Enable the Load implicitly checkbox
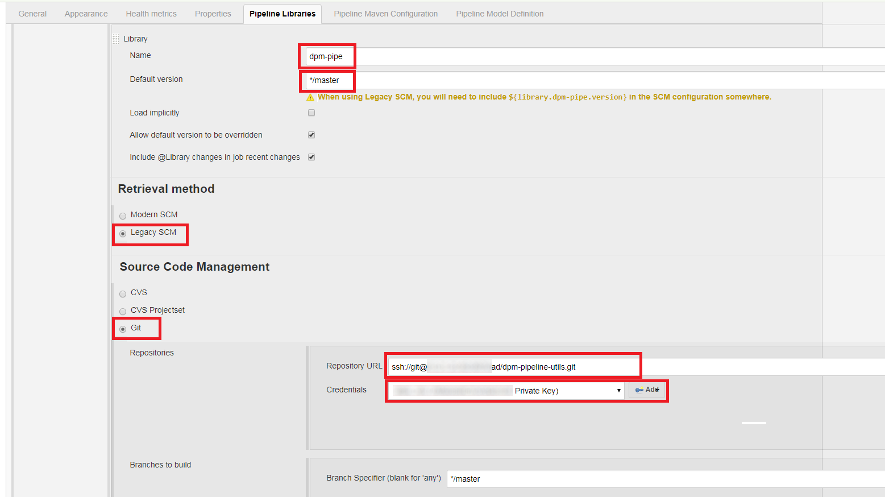This screenshot has height=497, width=885. [311, 113]
